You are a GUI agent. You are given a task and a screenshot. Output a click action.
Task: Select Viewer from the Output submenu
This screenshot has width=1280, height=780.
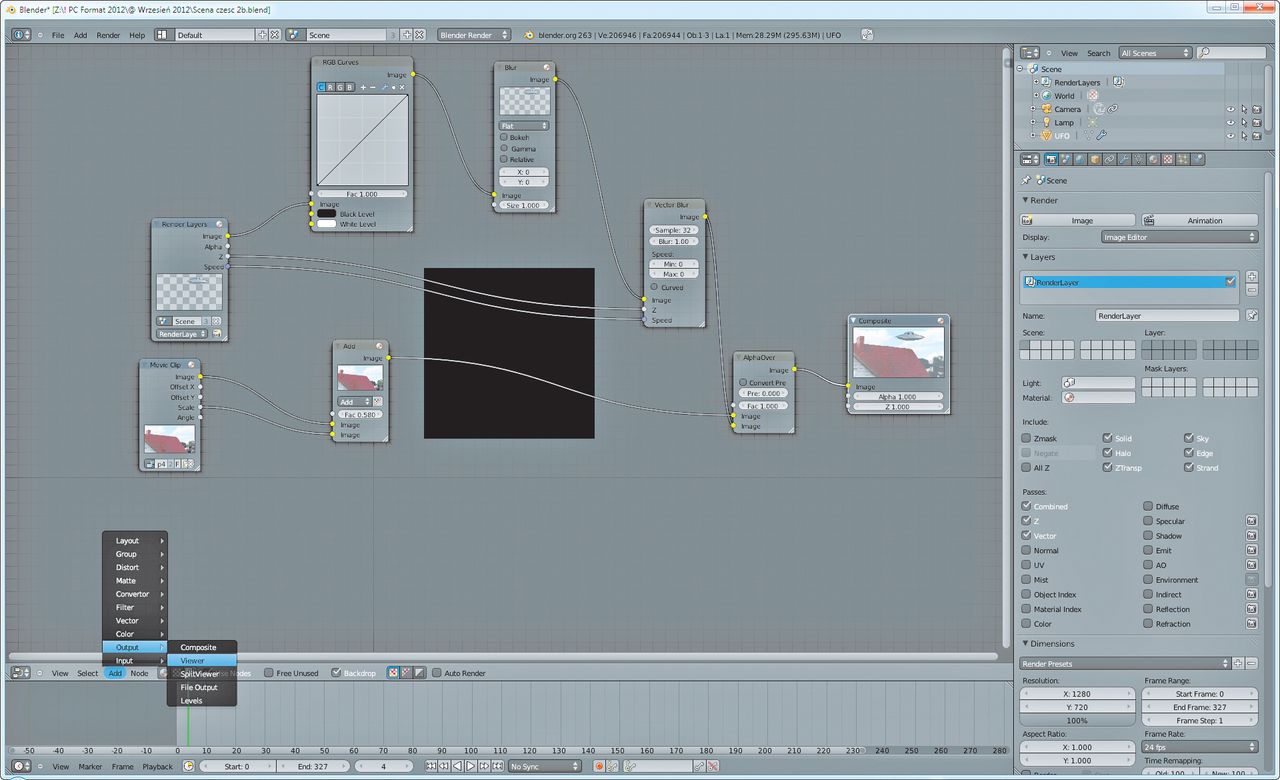tap(202, 660)
